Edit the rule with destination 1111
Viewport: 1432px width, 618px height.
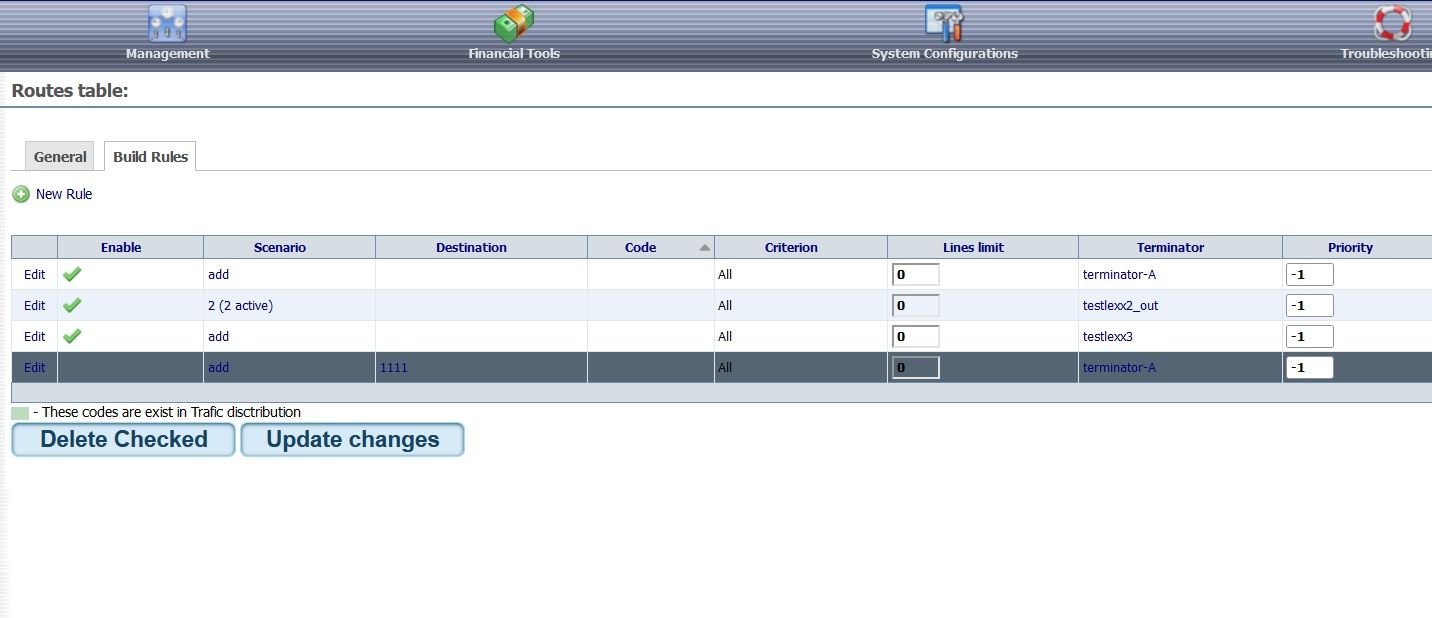tap(33, 367)
